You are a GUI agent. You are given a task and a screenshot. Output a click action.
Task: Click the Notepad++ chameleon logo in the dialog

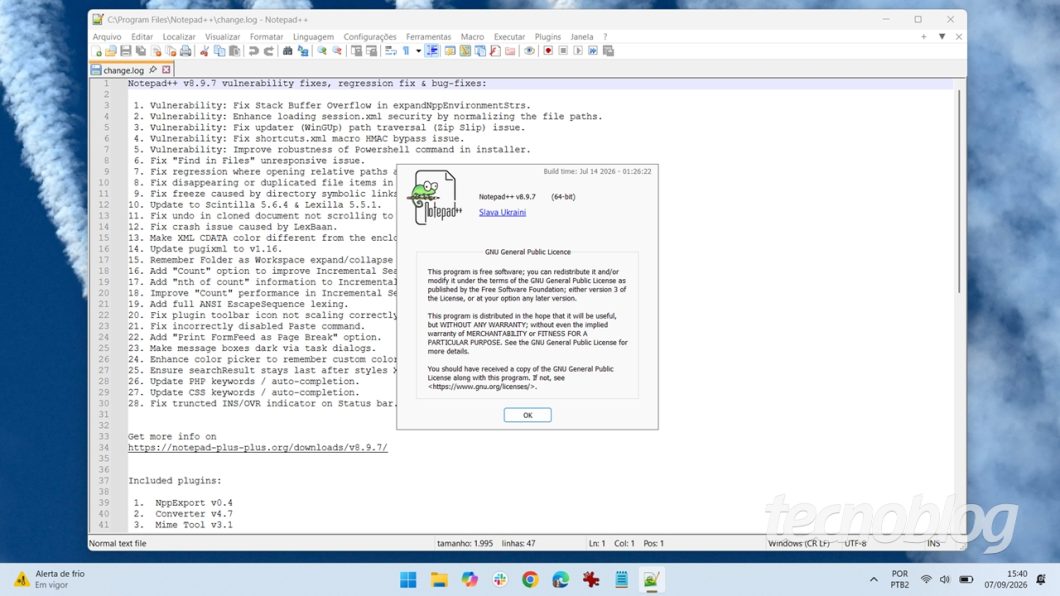tap(434, 197)
